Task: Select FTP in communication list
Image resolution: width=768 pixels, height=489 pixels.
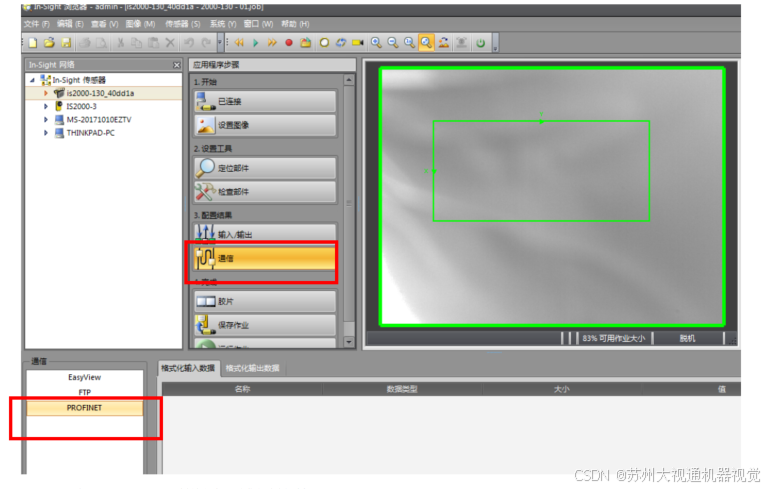Action: 84,392
